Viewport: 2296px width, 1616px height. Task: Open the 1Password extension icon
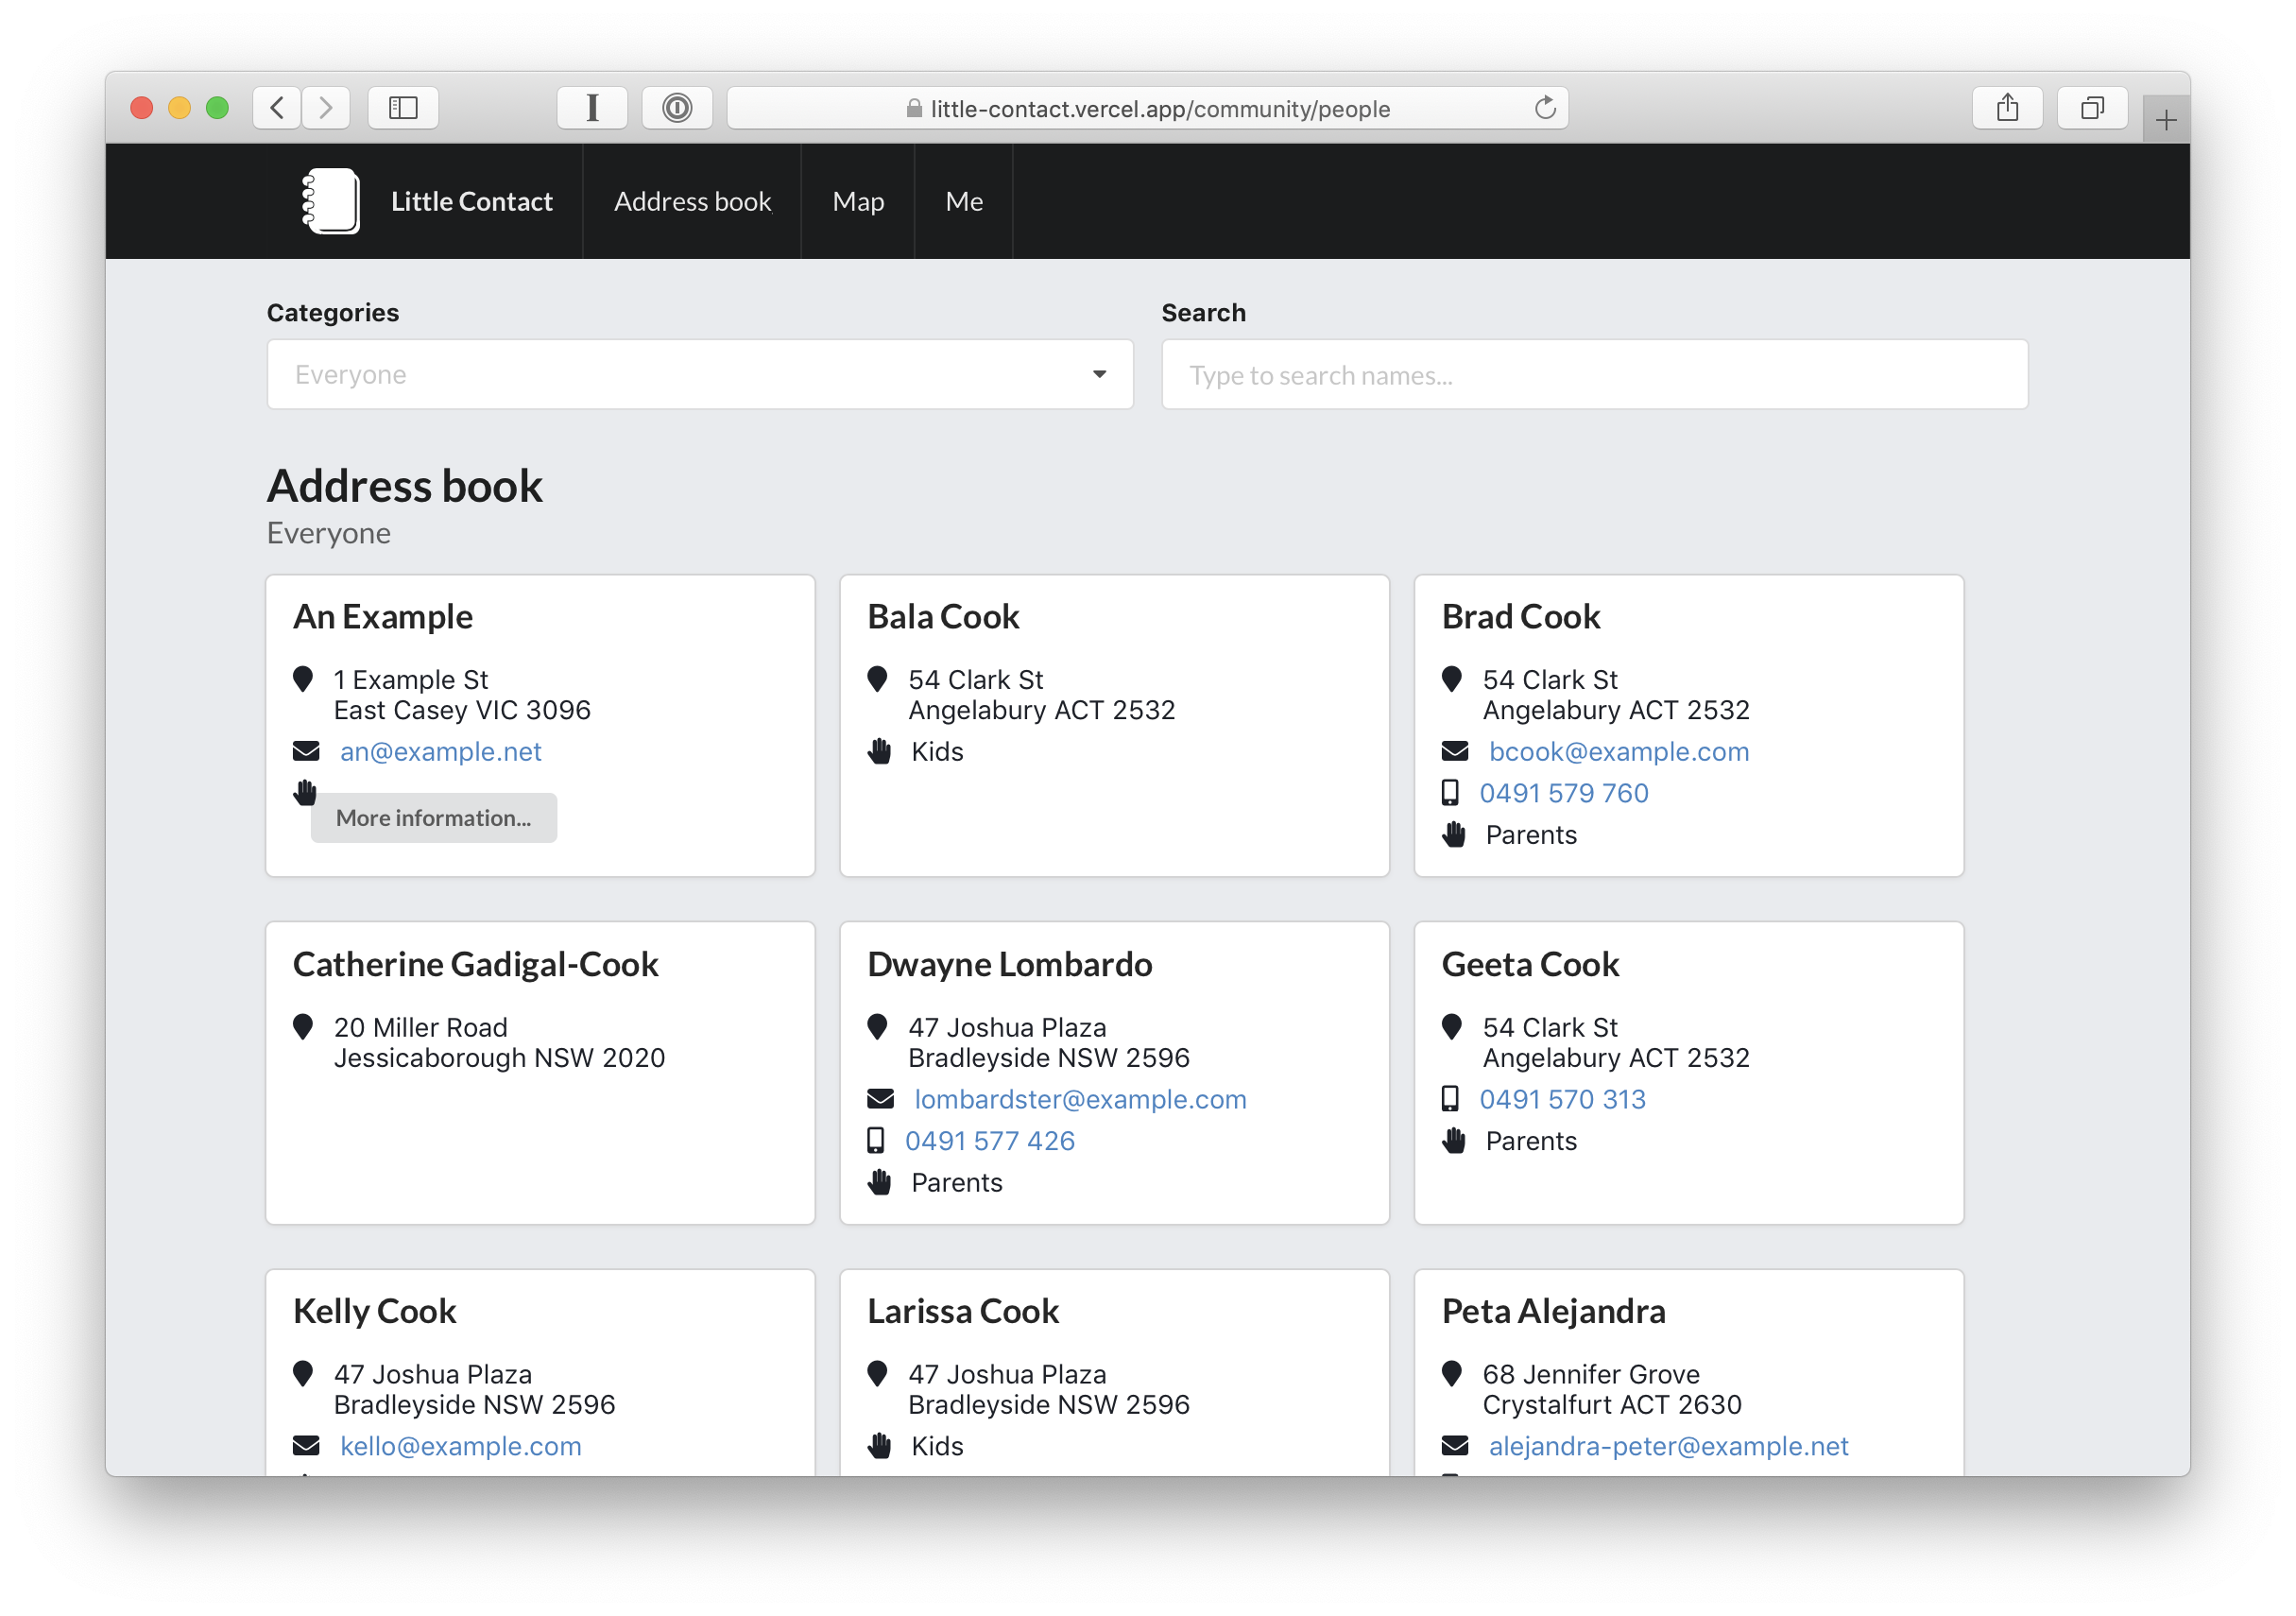pyautogui.click(x=677, y=108)
